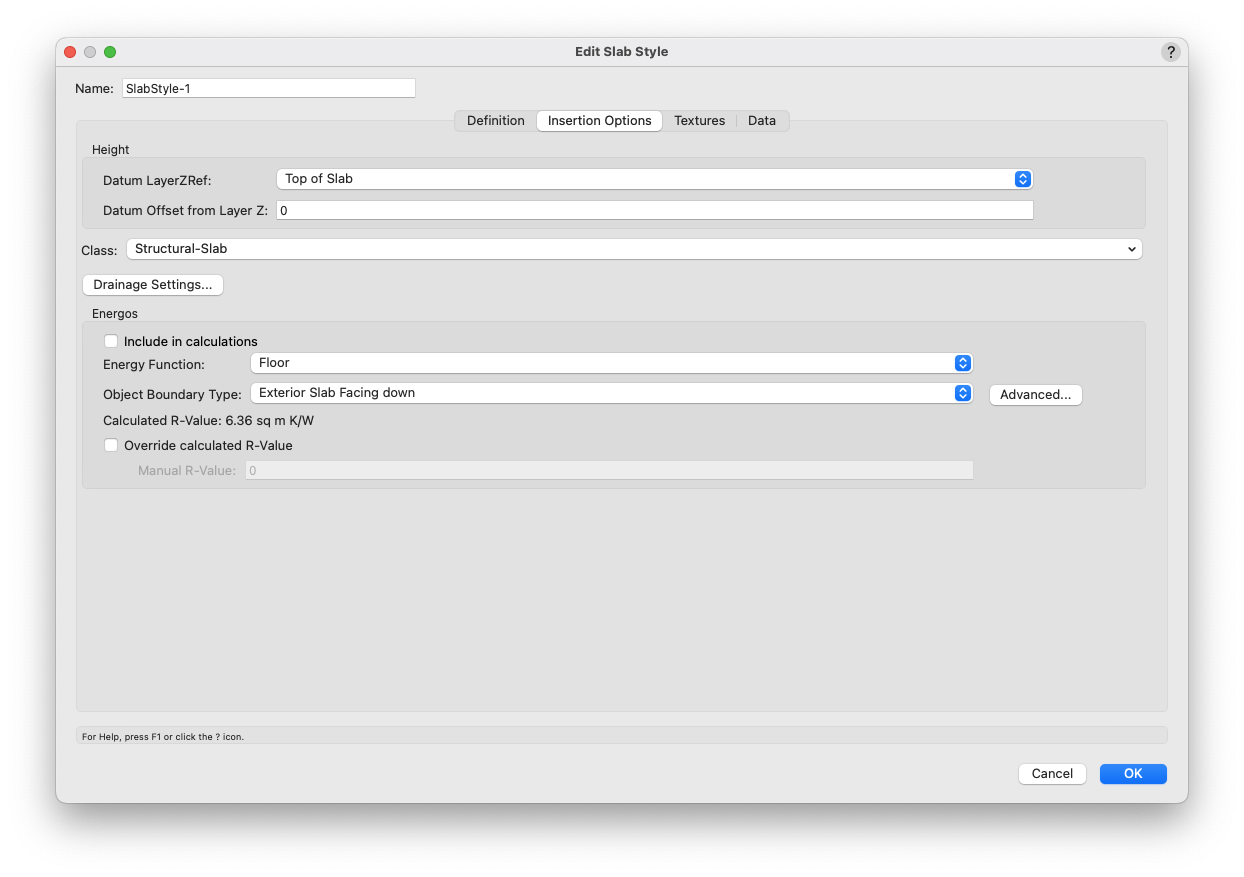The width and height of the screenshot is (1244, 877).
Task: Open Advanced boundary settings
Action: pos(1035,395)
